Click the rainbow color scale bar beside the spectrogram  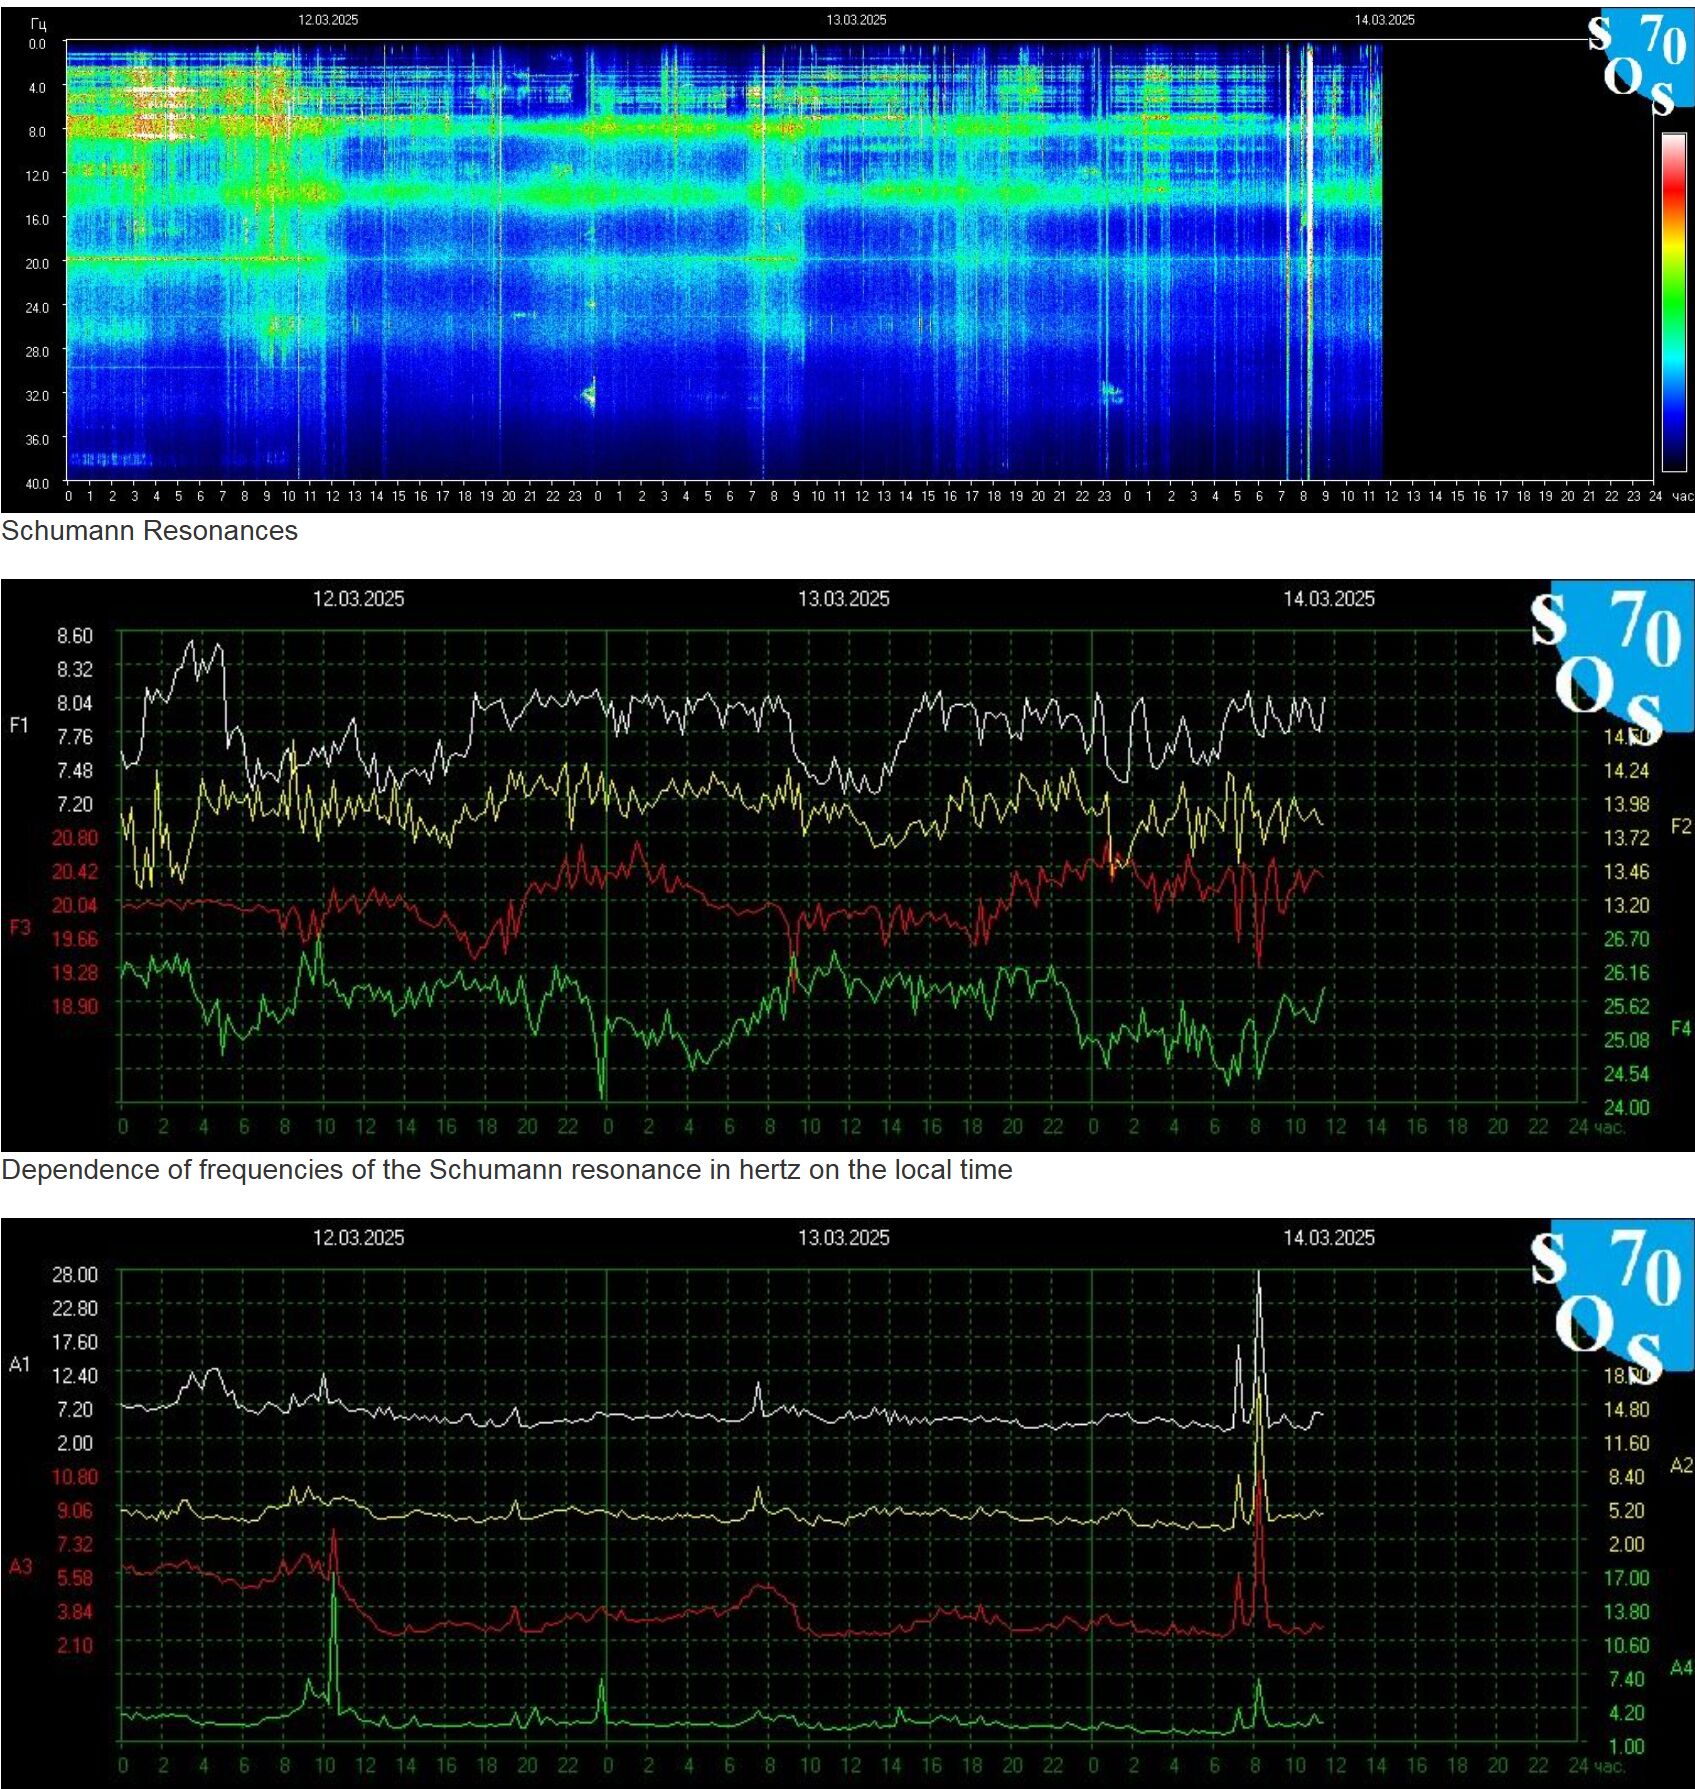coord(1673,300)
